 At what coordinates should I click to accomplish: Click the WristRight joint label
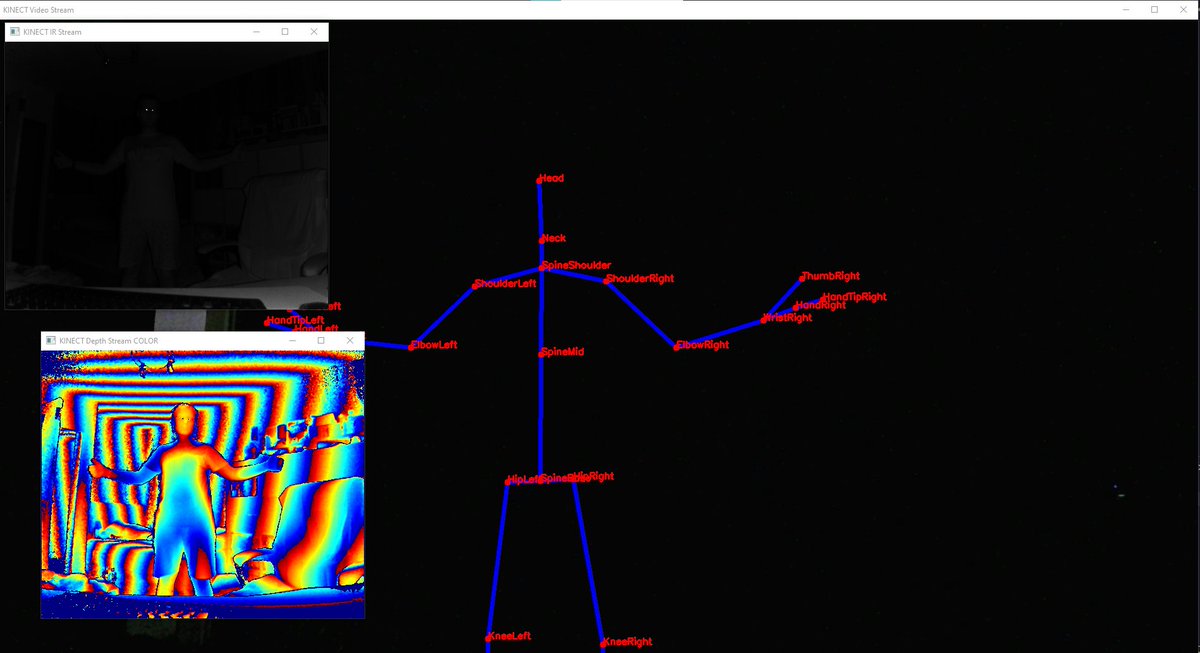(785, 317)
